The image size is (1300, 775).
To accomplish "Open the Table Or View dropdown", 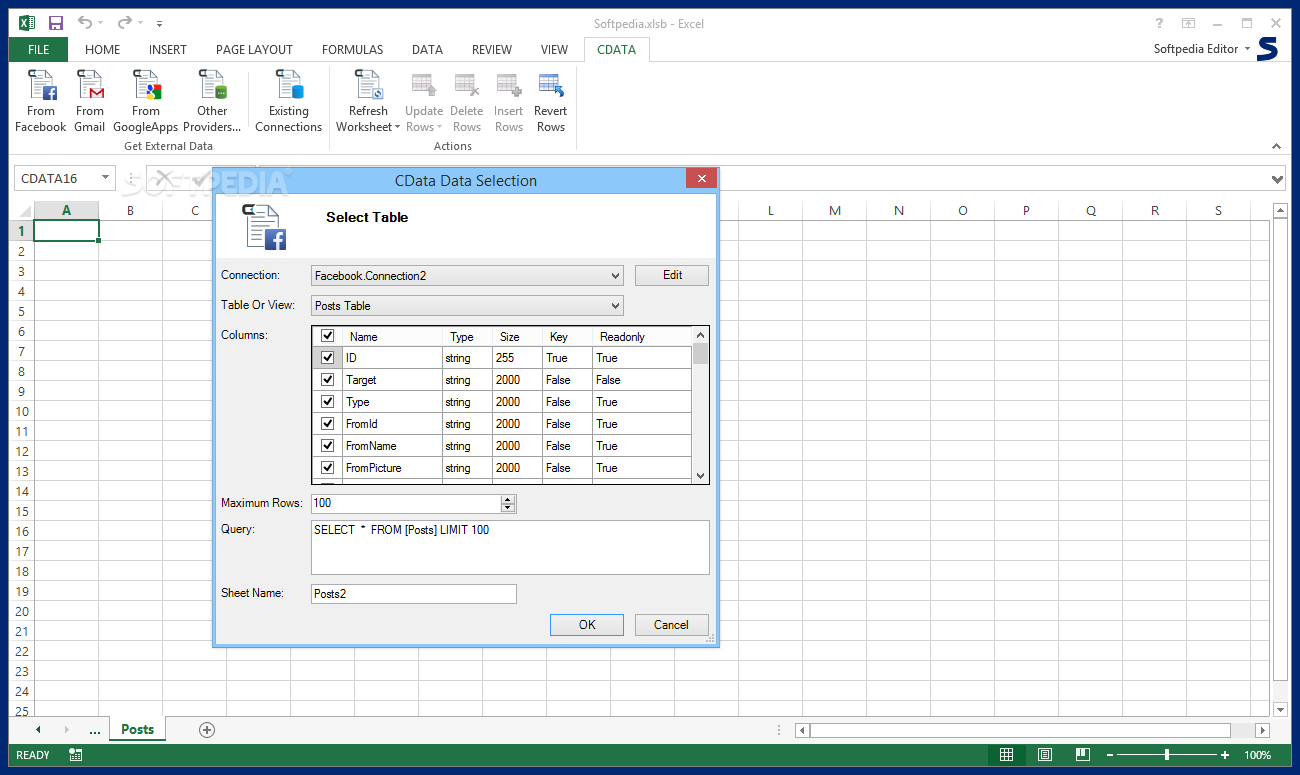I will (x=467, y=305).
